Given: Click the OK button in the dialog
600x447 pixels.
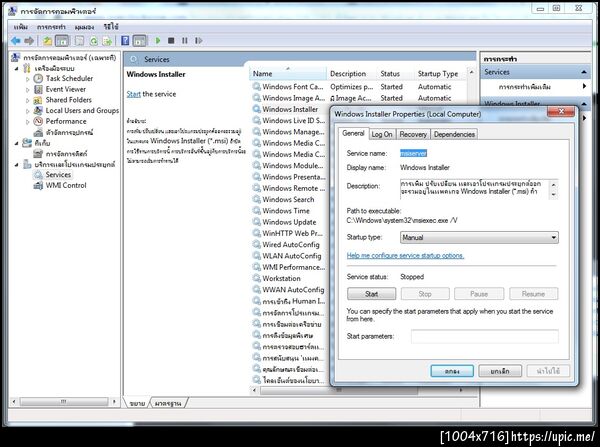Looking at the screenshot, I should (x=452, y=371).
